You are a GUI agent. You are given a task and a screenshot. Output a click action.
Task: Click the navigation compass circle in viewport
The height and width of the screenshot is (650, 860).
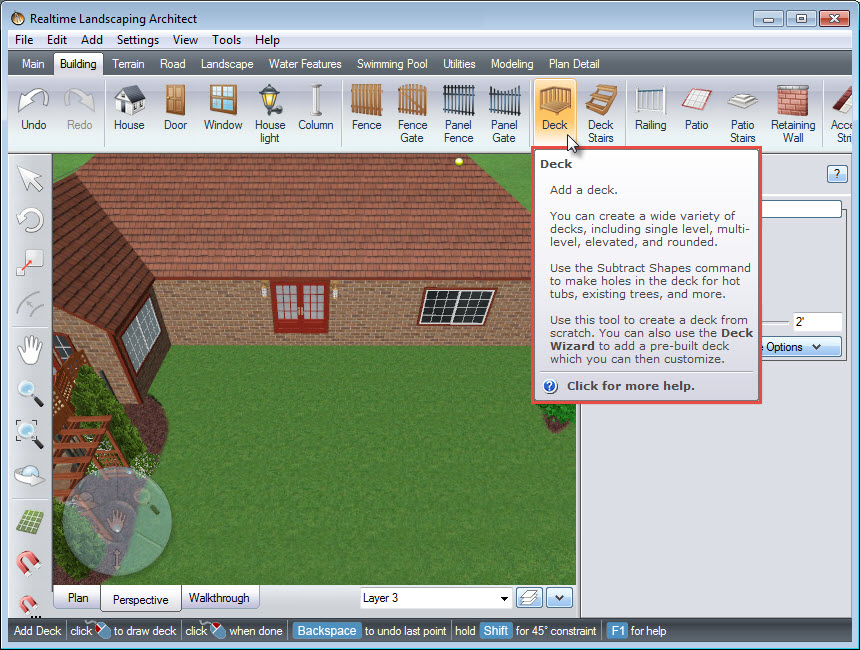pyautogui.click(x=117, y=522)
